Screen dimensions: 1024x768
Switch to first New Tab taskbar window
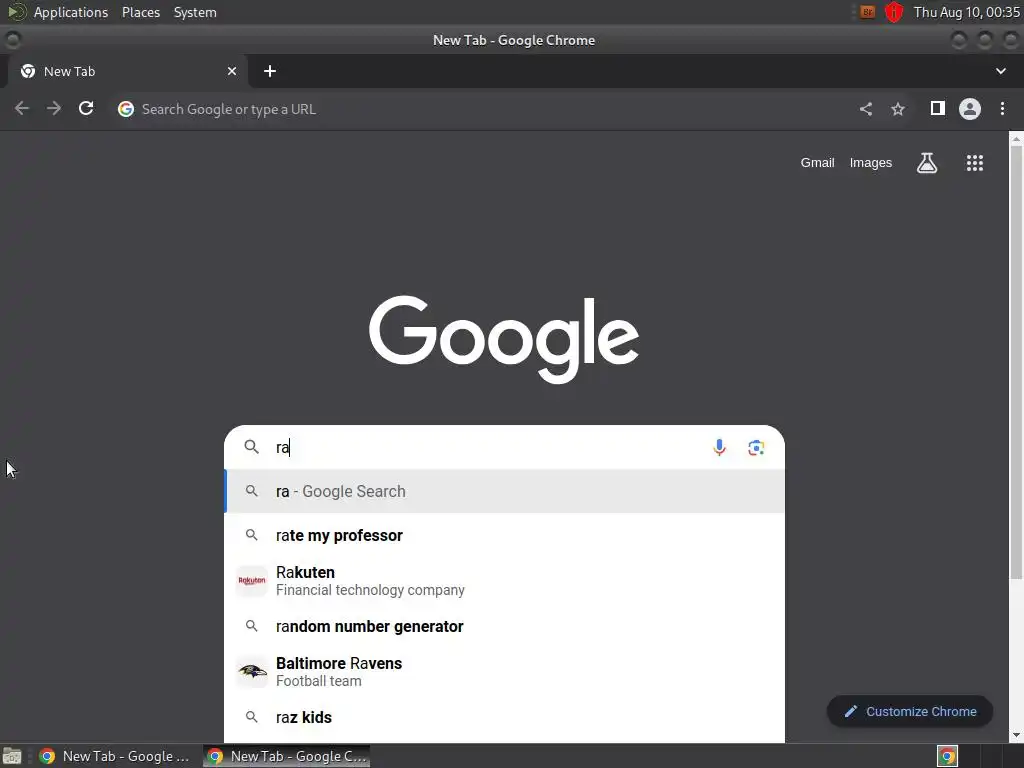point(114,756)
